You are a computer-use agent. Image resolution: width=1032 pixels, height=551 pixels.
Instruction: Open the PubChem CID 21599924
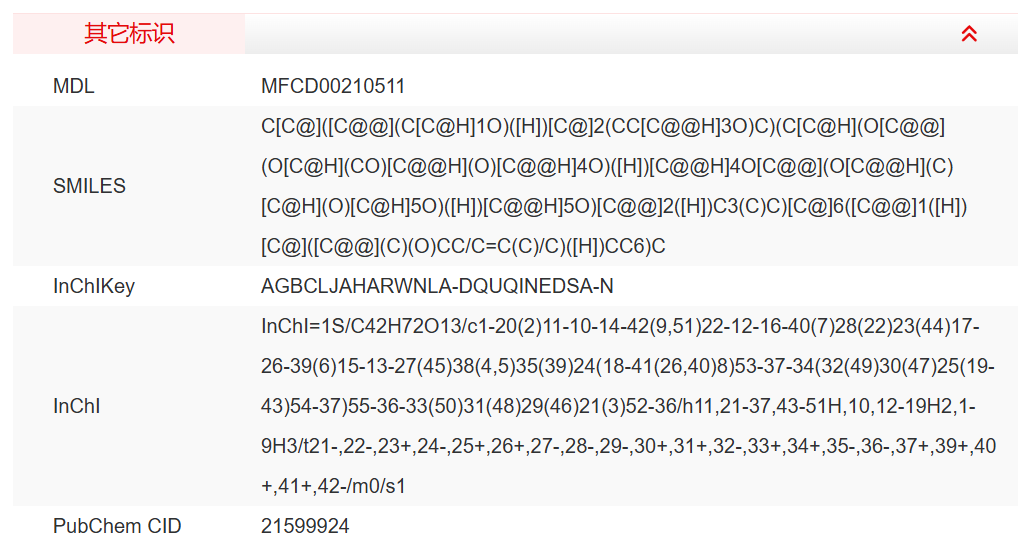coord(305,526)
